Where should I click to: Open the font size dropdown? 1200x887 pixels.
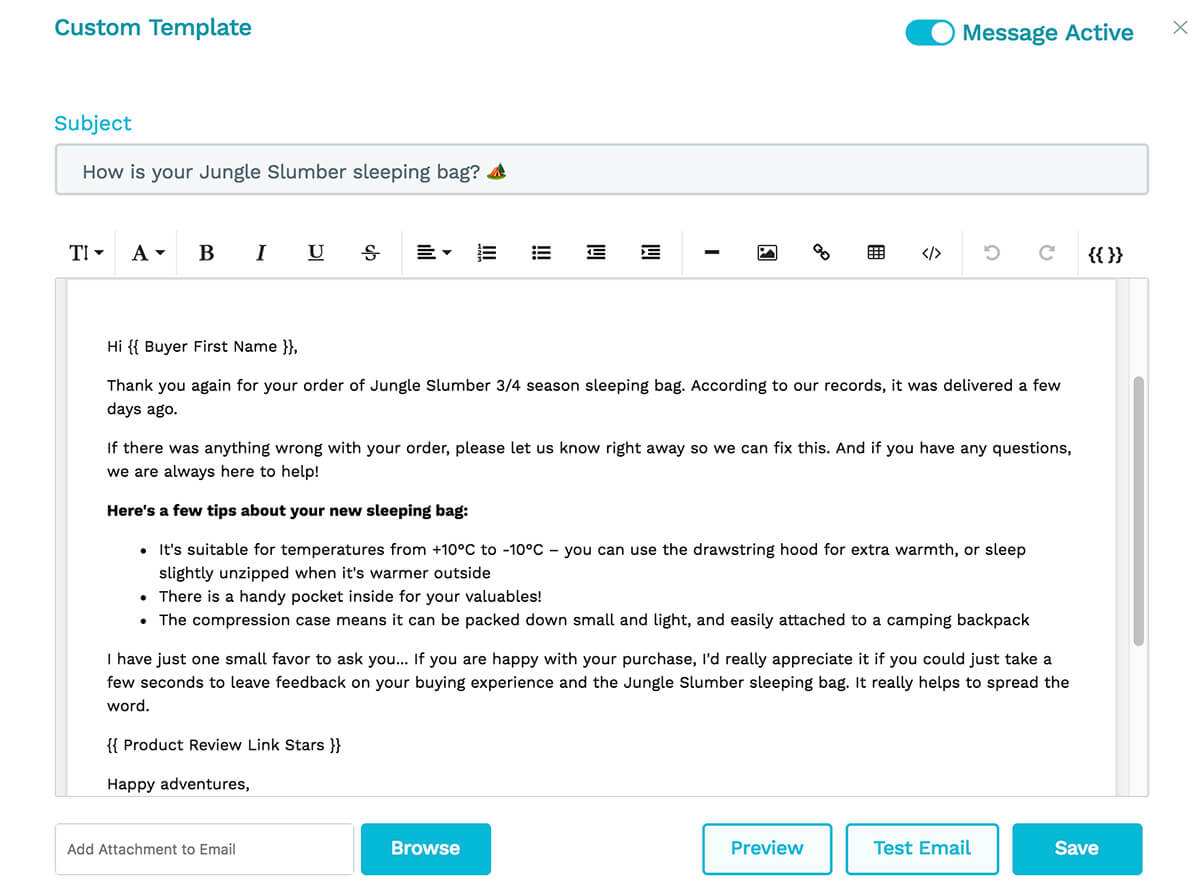[86, 253]
